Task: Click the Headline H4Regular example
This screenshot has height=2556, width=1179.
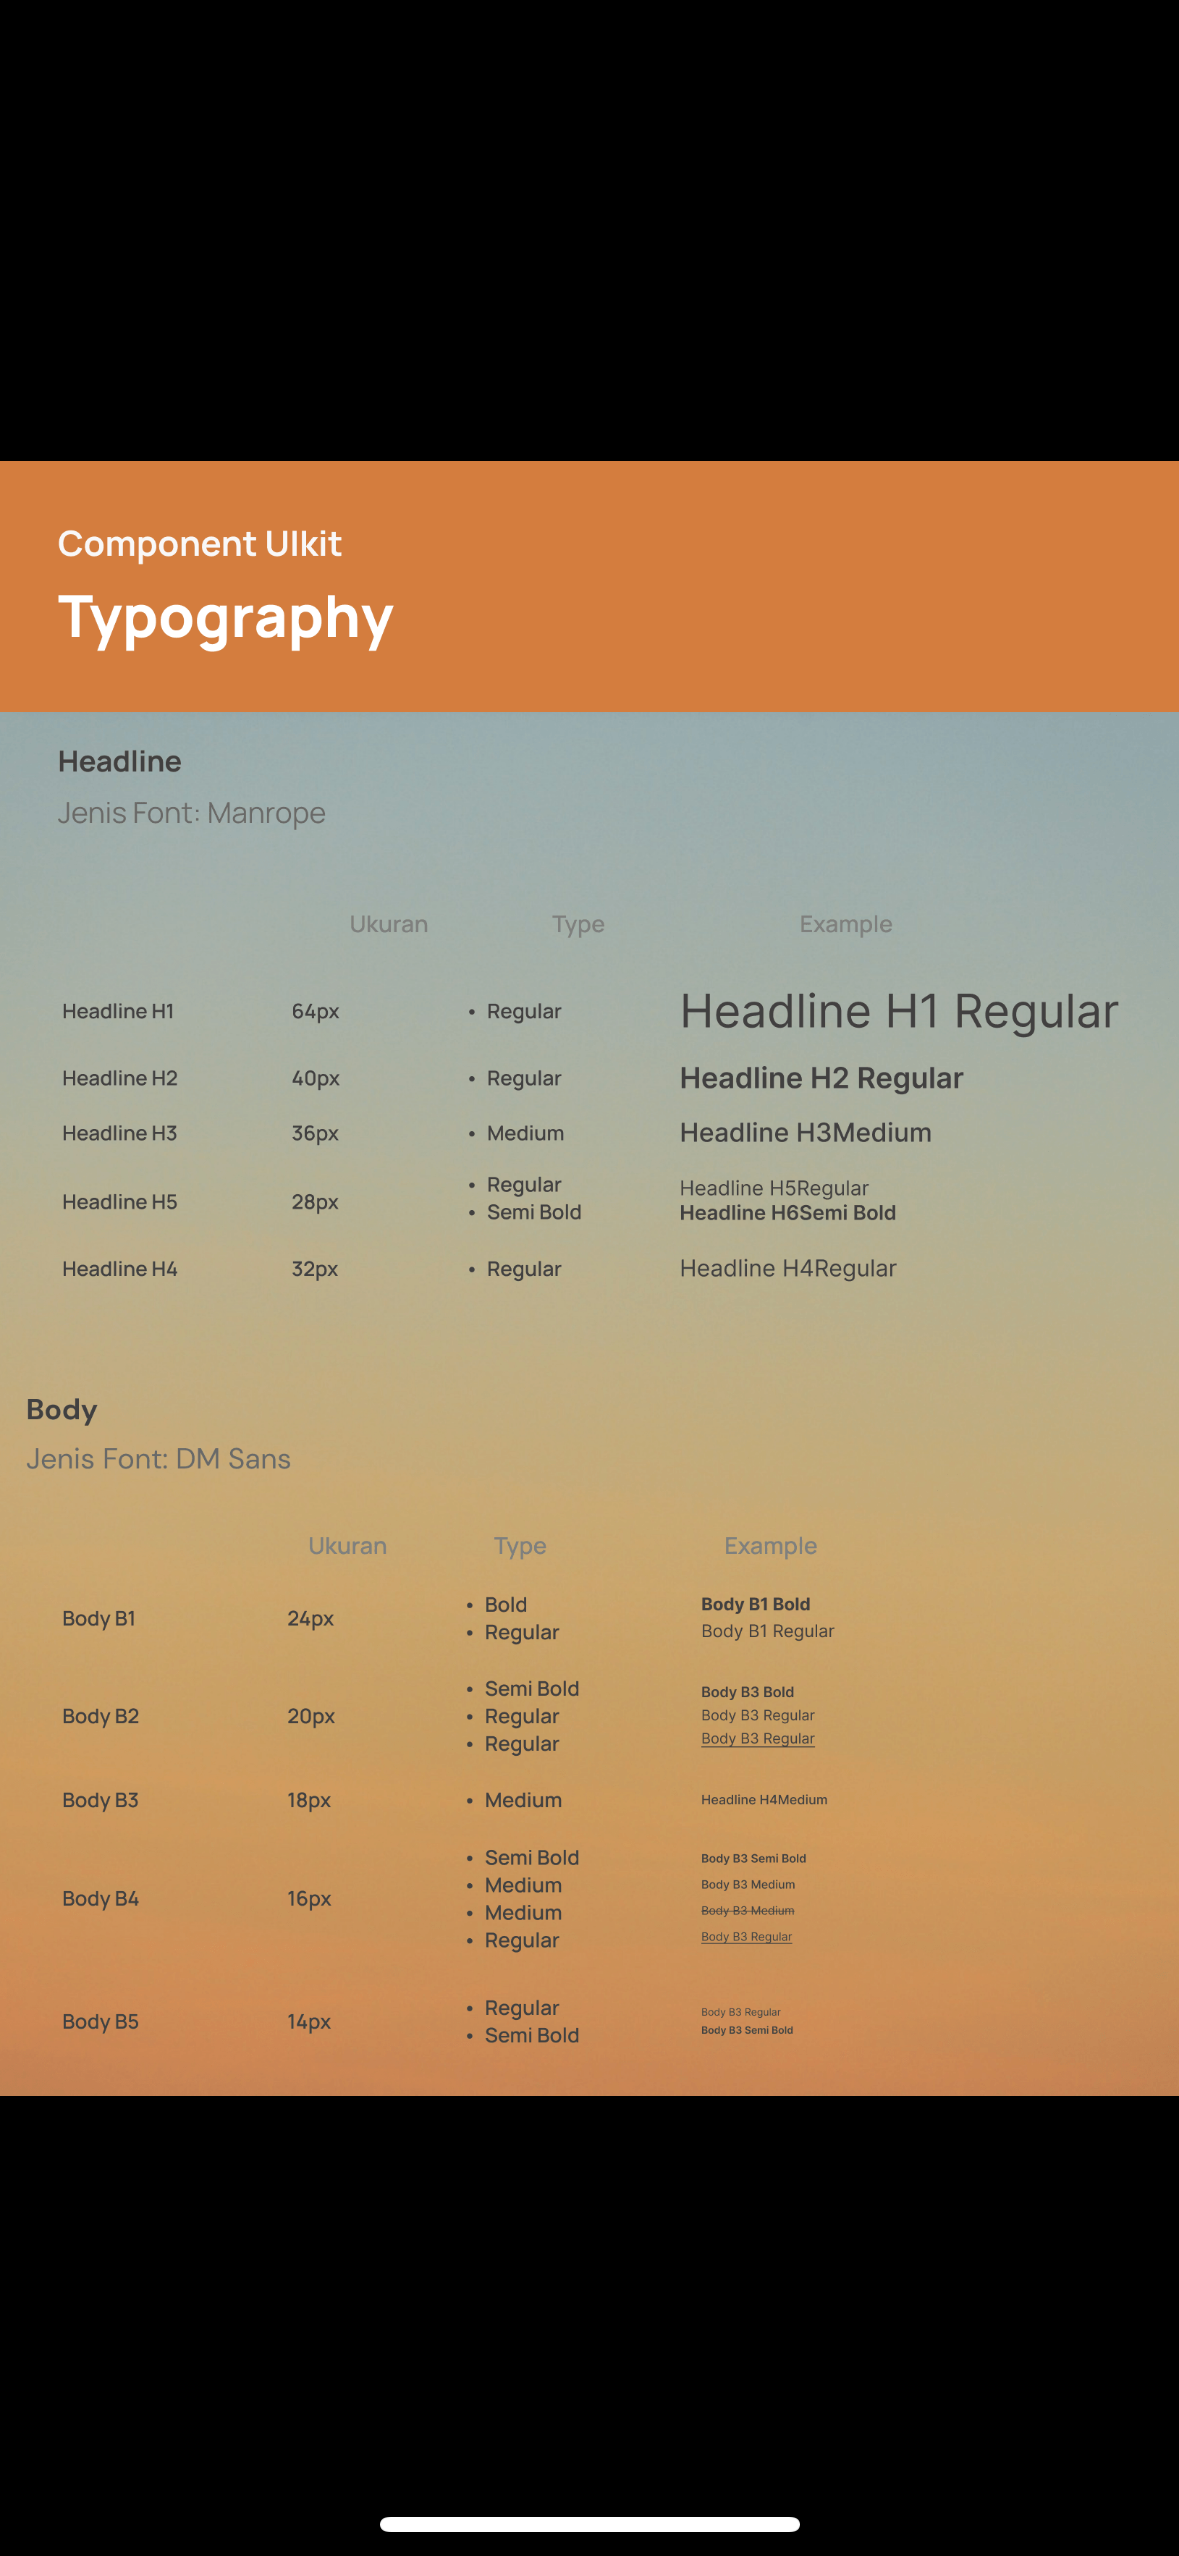Action: (788, 1268)
